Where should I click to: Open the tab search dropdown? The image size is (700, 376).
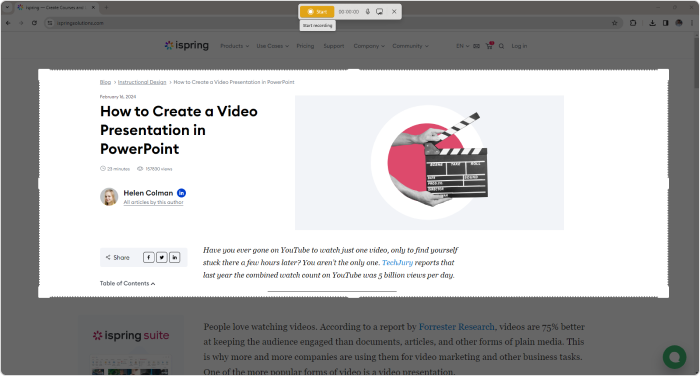pyautogui.click(x=7, y=8)
